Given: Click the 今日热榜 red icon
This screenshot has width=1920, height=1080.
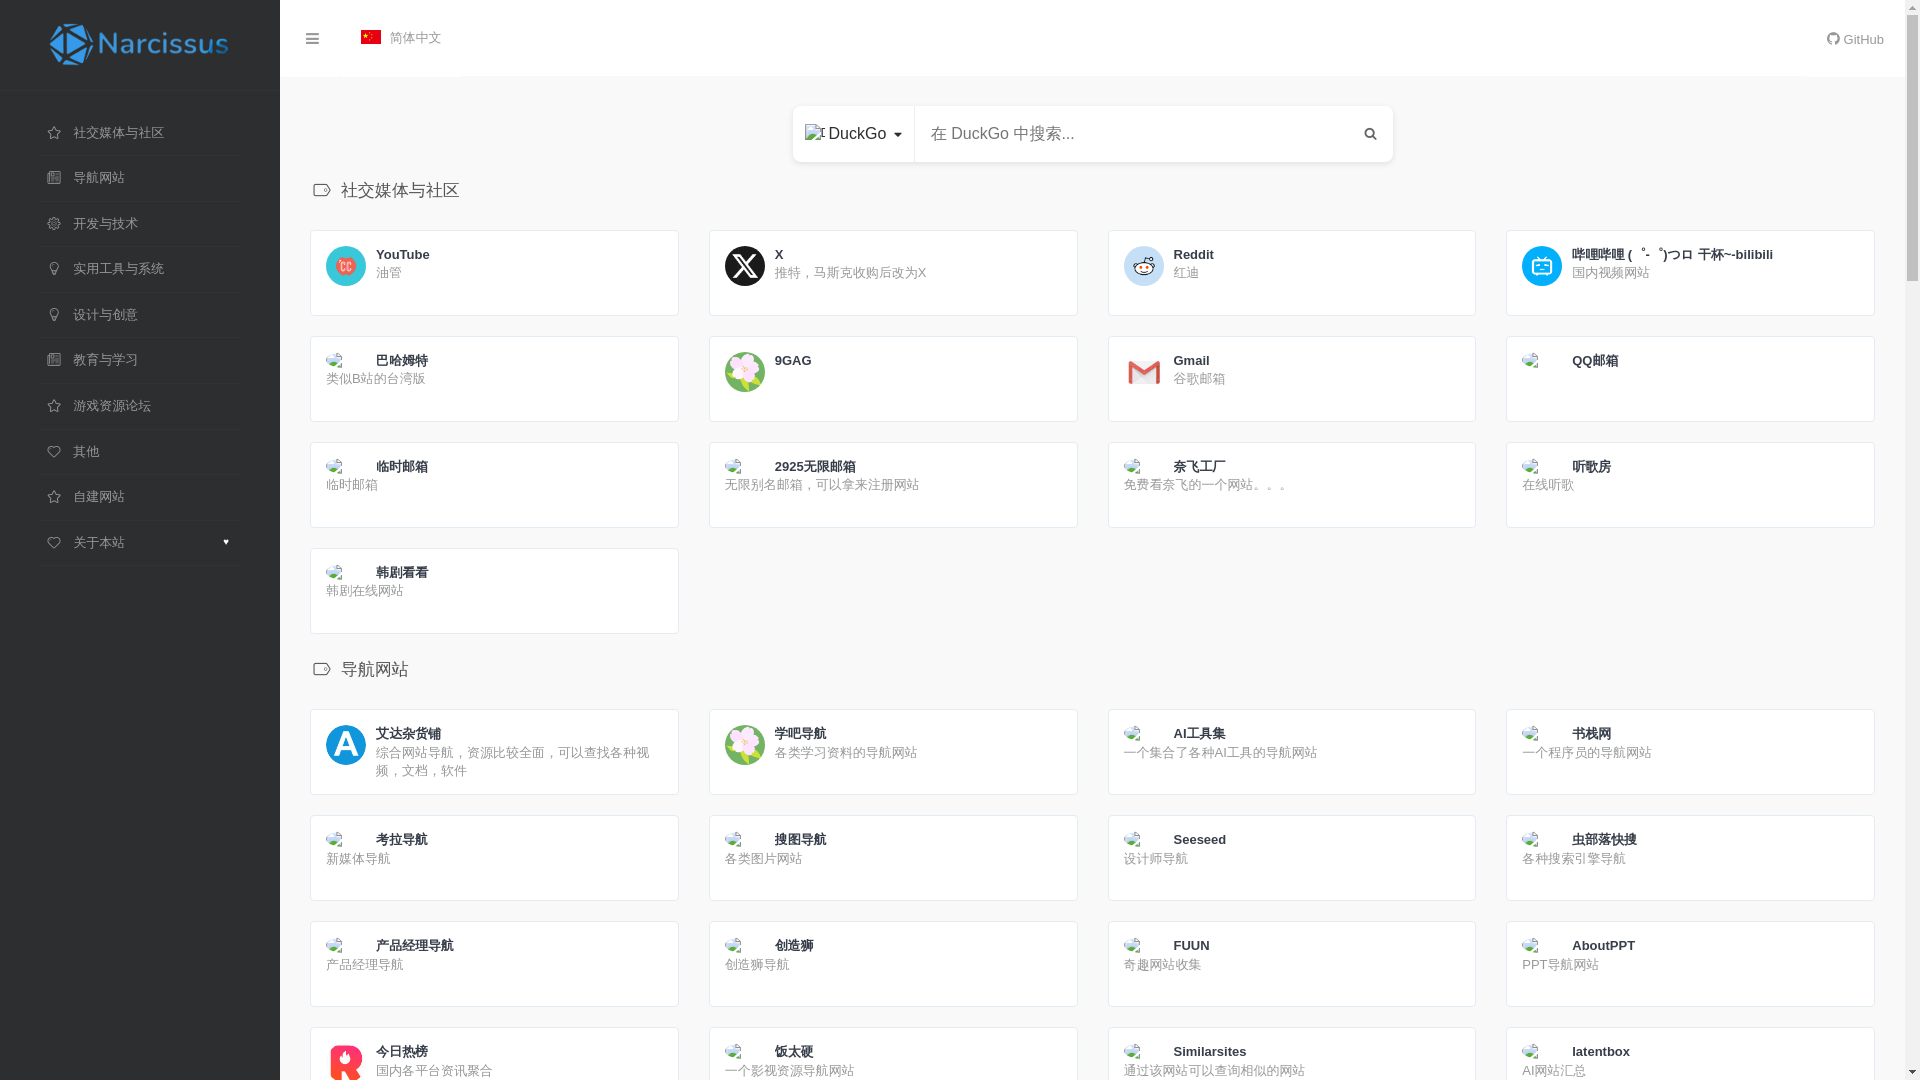Looking at the screenshot, I should pyautogui.click(x=346, y=1062).
